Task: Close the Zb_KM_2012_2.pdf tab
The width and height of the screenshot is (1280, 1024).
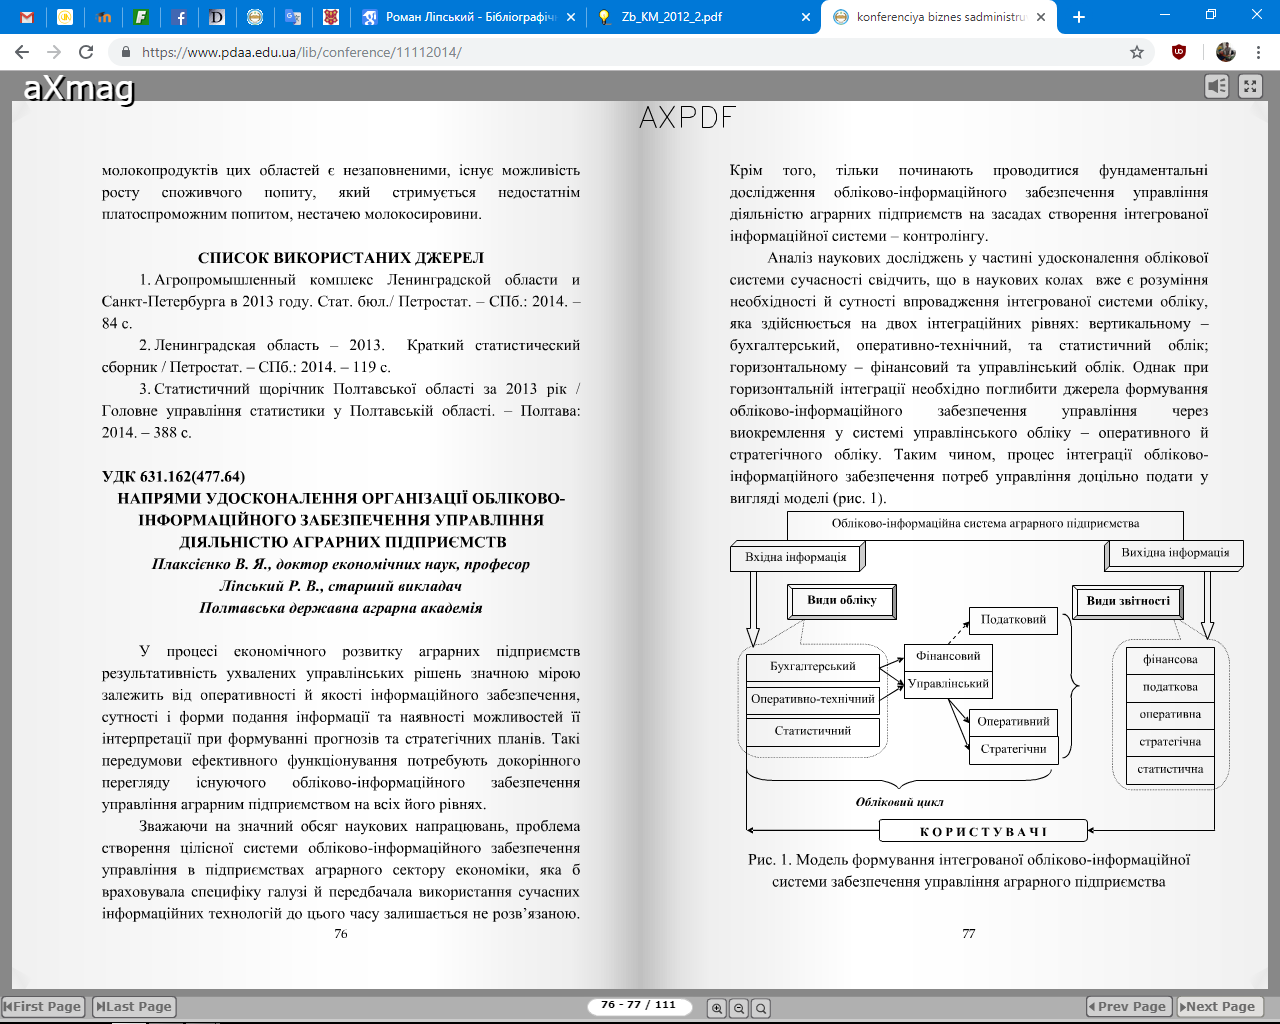Action: point(805,17)
